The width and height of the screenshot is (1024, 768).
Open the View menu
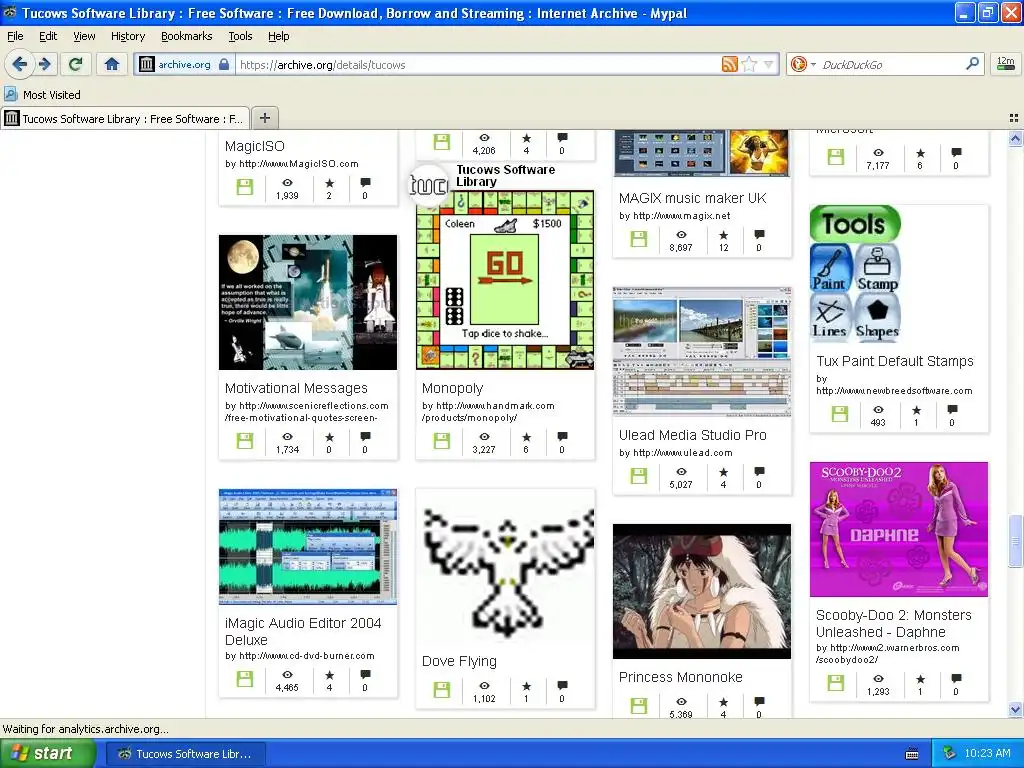click(x=84, y=36)
